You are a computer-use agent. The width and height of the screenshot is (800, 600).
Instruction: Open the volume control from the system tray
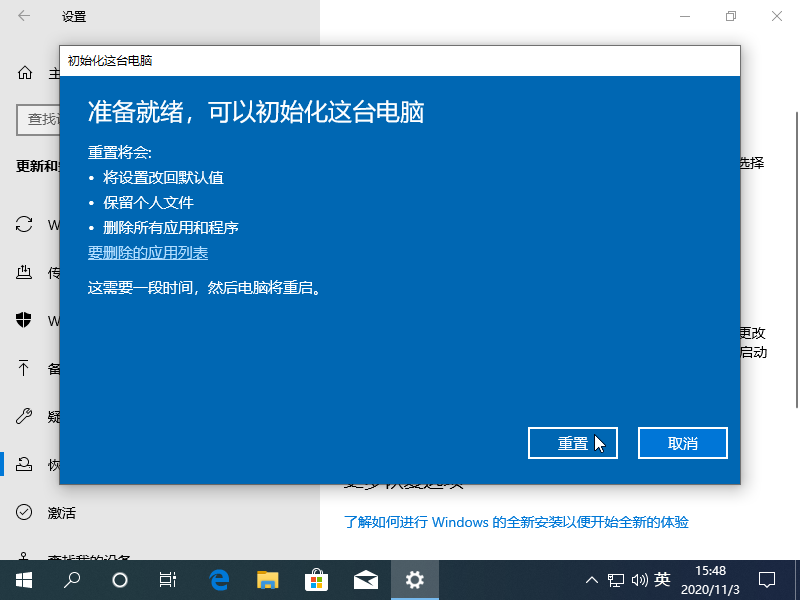click(x=640, y=579)
